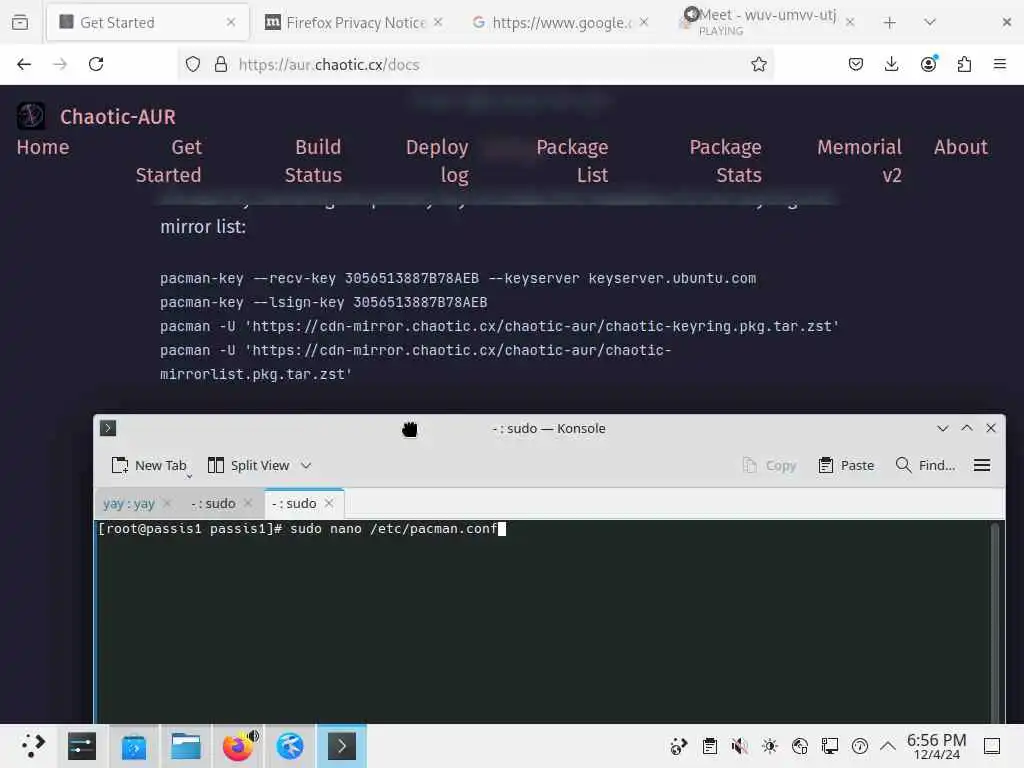1024x768 pixels.
Task: Click Konsole vertical scrollbar
Action: click(995, 620)
